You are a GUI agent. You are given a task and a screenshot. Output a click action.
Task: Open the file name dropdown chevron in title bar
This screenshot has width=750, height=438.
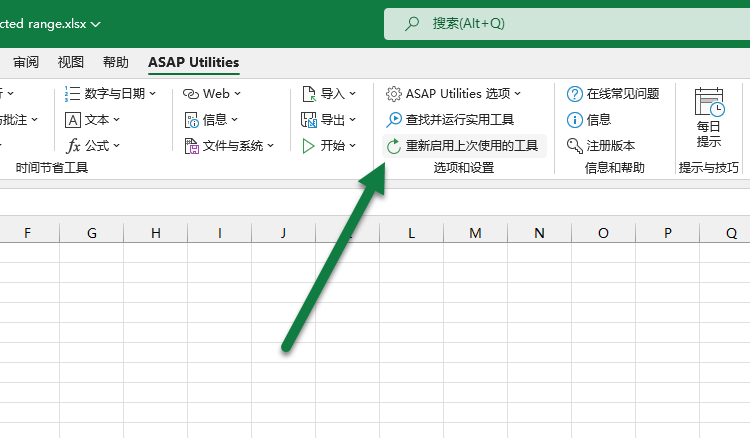click(96, 24)
